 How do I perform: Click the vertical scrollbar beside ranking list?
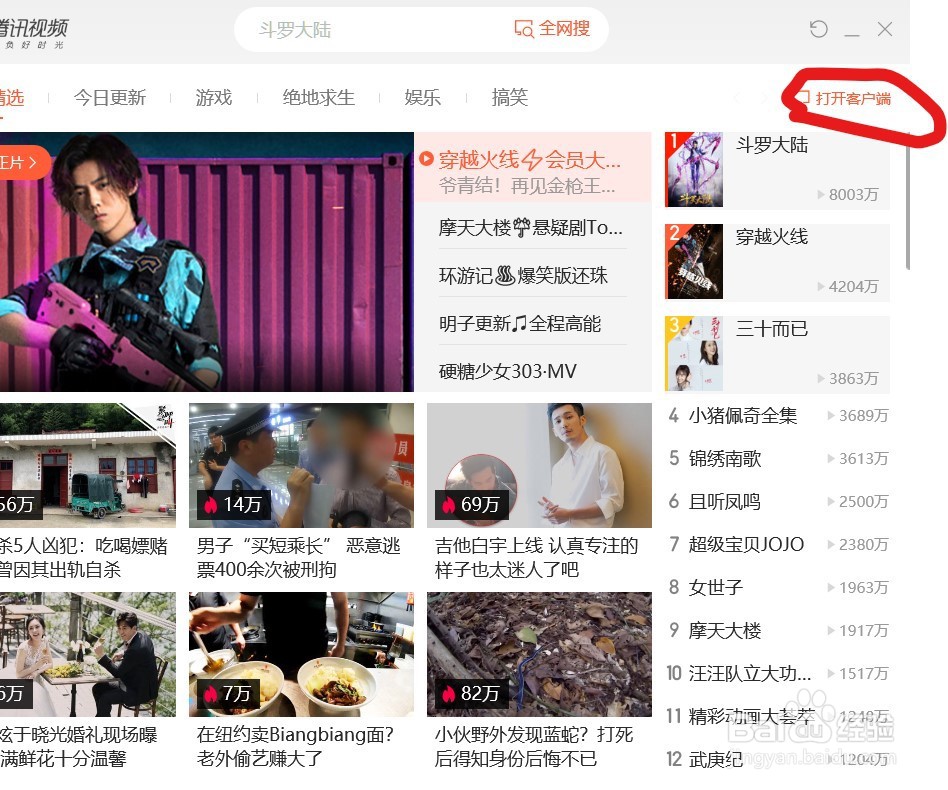click(x=907, y=199)
